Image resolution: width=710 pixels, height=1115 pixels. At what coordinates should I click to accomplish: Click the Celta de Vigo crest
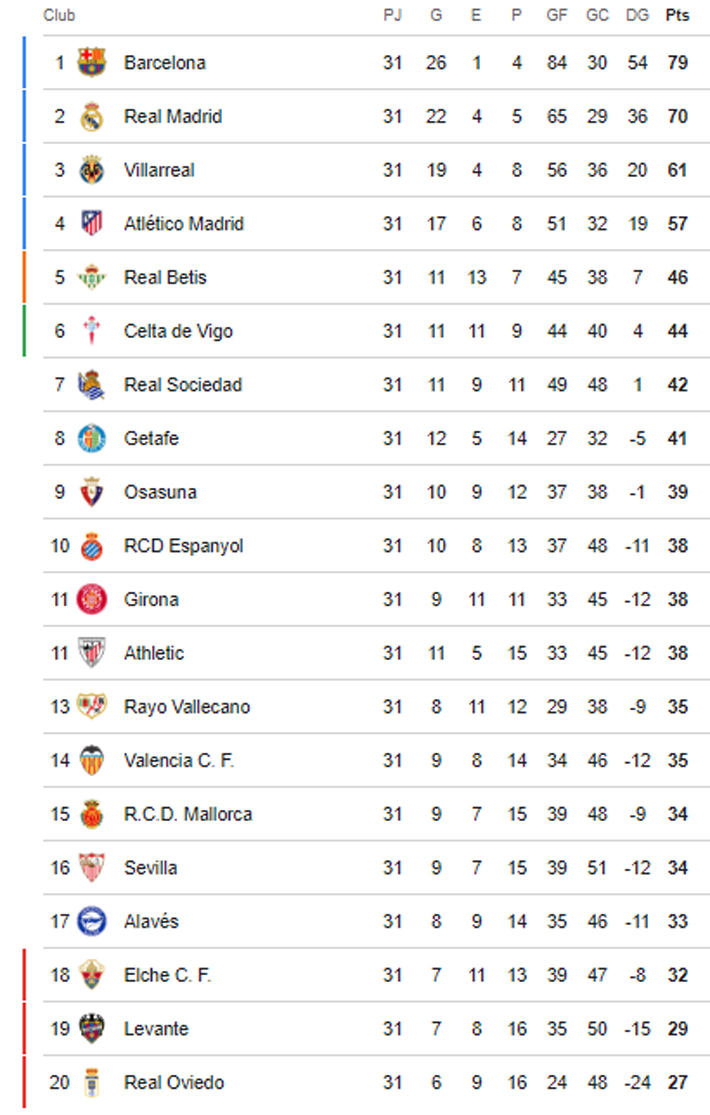point(92,331)
